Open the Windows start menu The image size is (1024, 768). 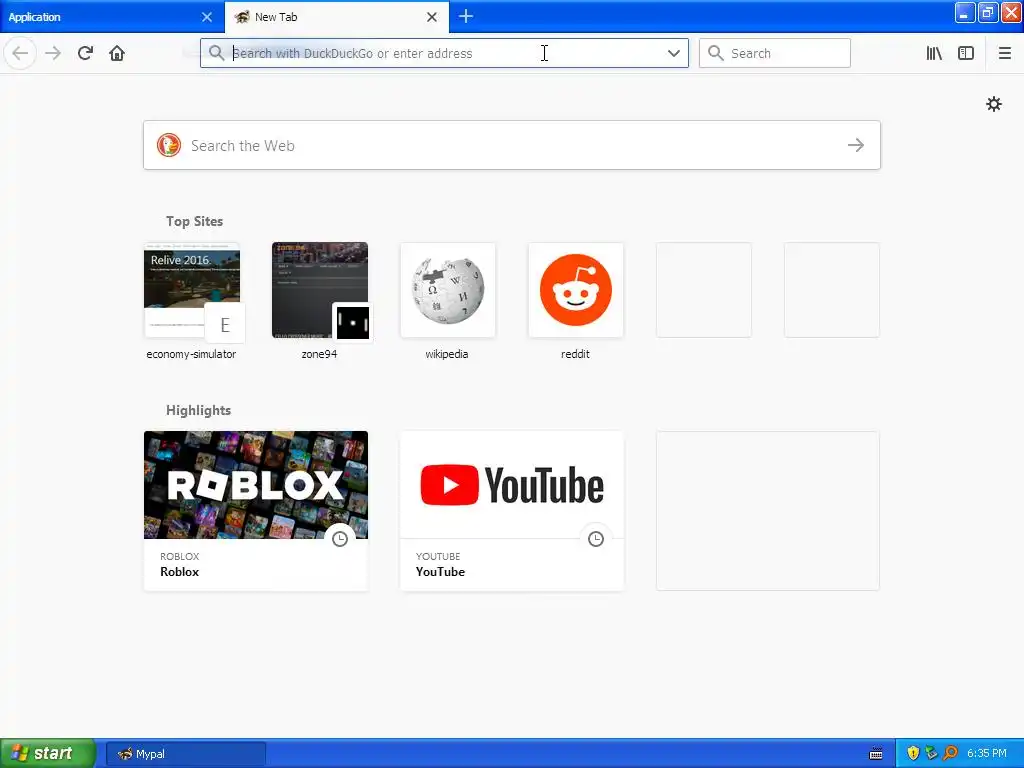click(x=48, y=754)
